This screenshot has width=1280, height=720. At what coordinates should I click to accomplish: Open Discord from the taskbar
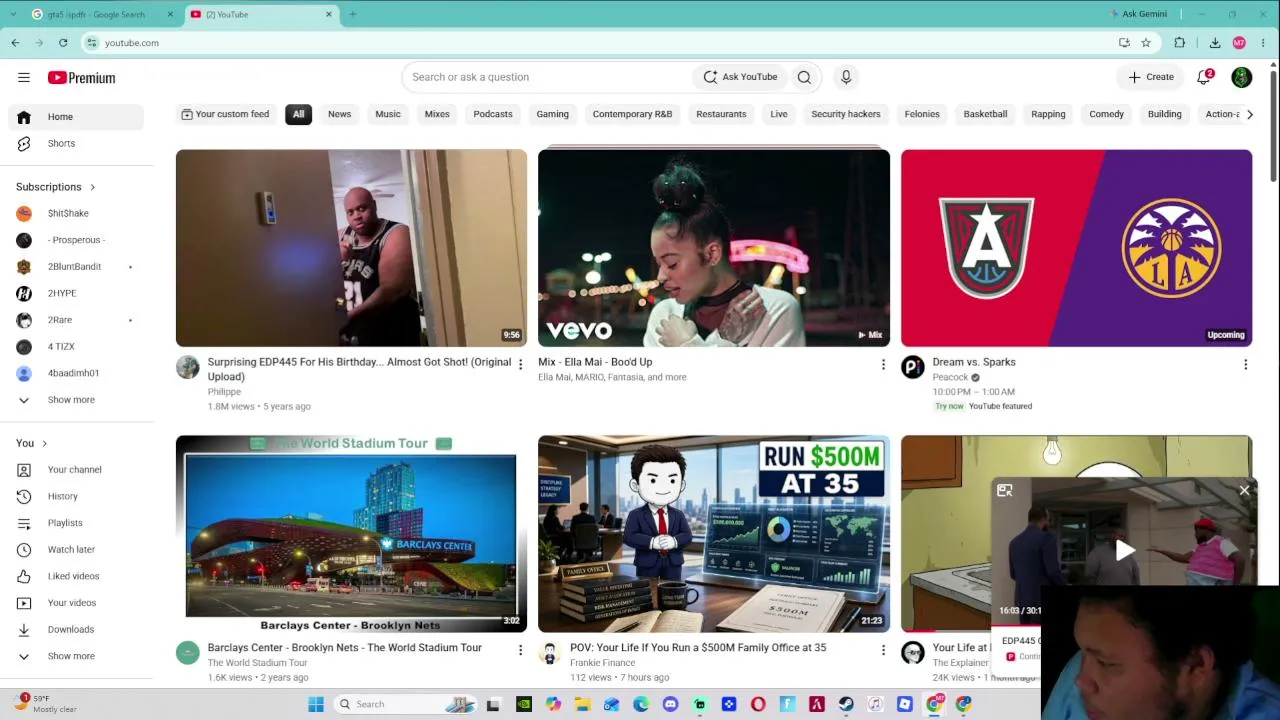670,704
